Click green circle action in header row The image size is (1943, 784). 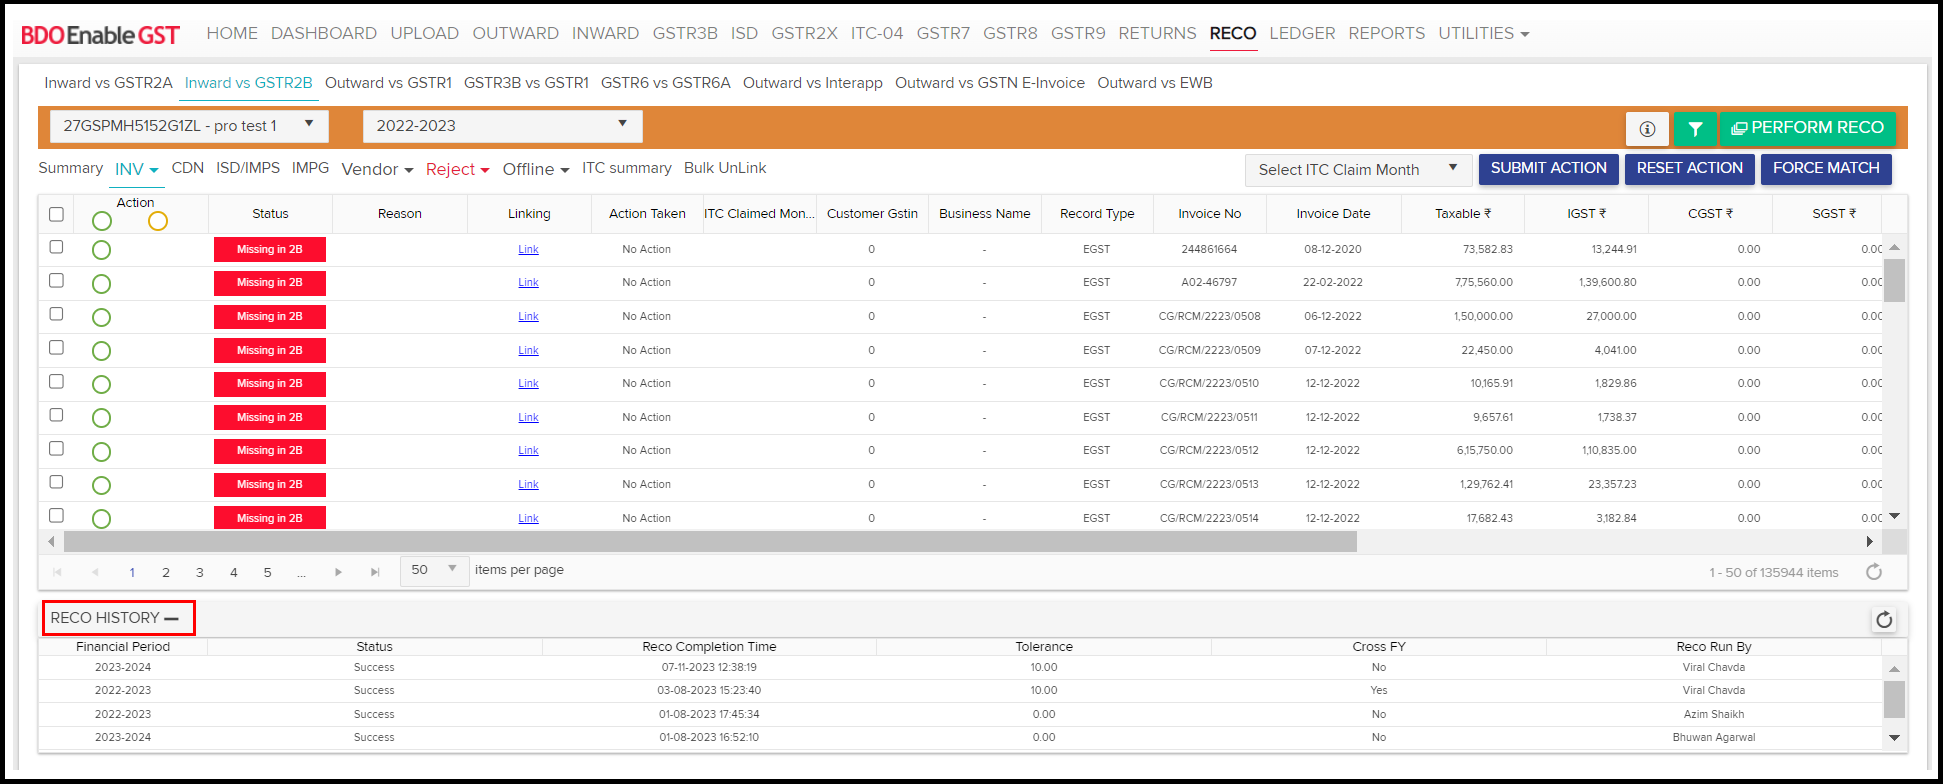(x=102, y=221)
